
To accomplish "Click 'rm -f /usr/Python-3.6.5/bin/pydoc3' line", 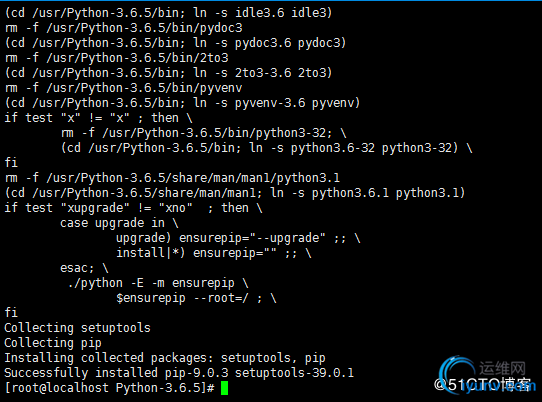I will click(123, 28).
